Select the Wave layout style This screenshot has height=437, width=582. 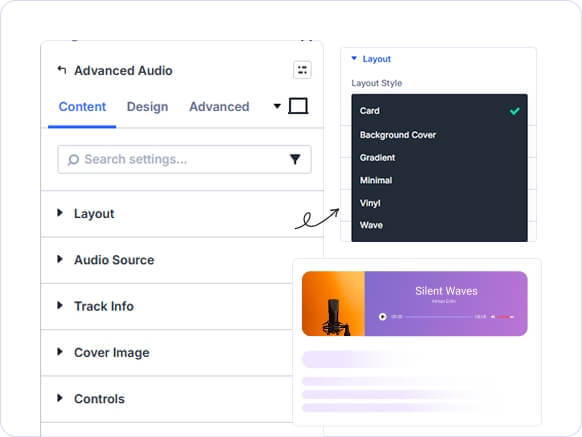439,225
